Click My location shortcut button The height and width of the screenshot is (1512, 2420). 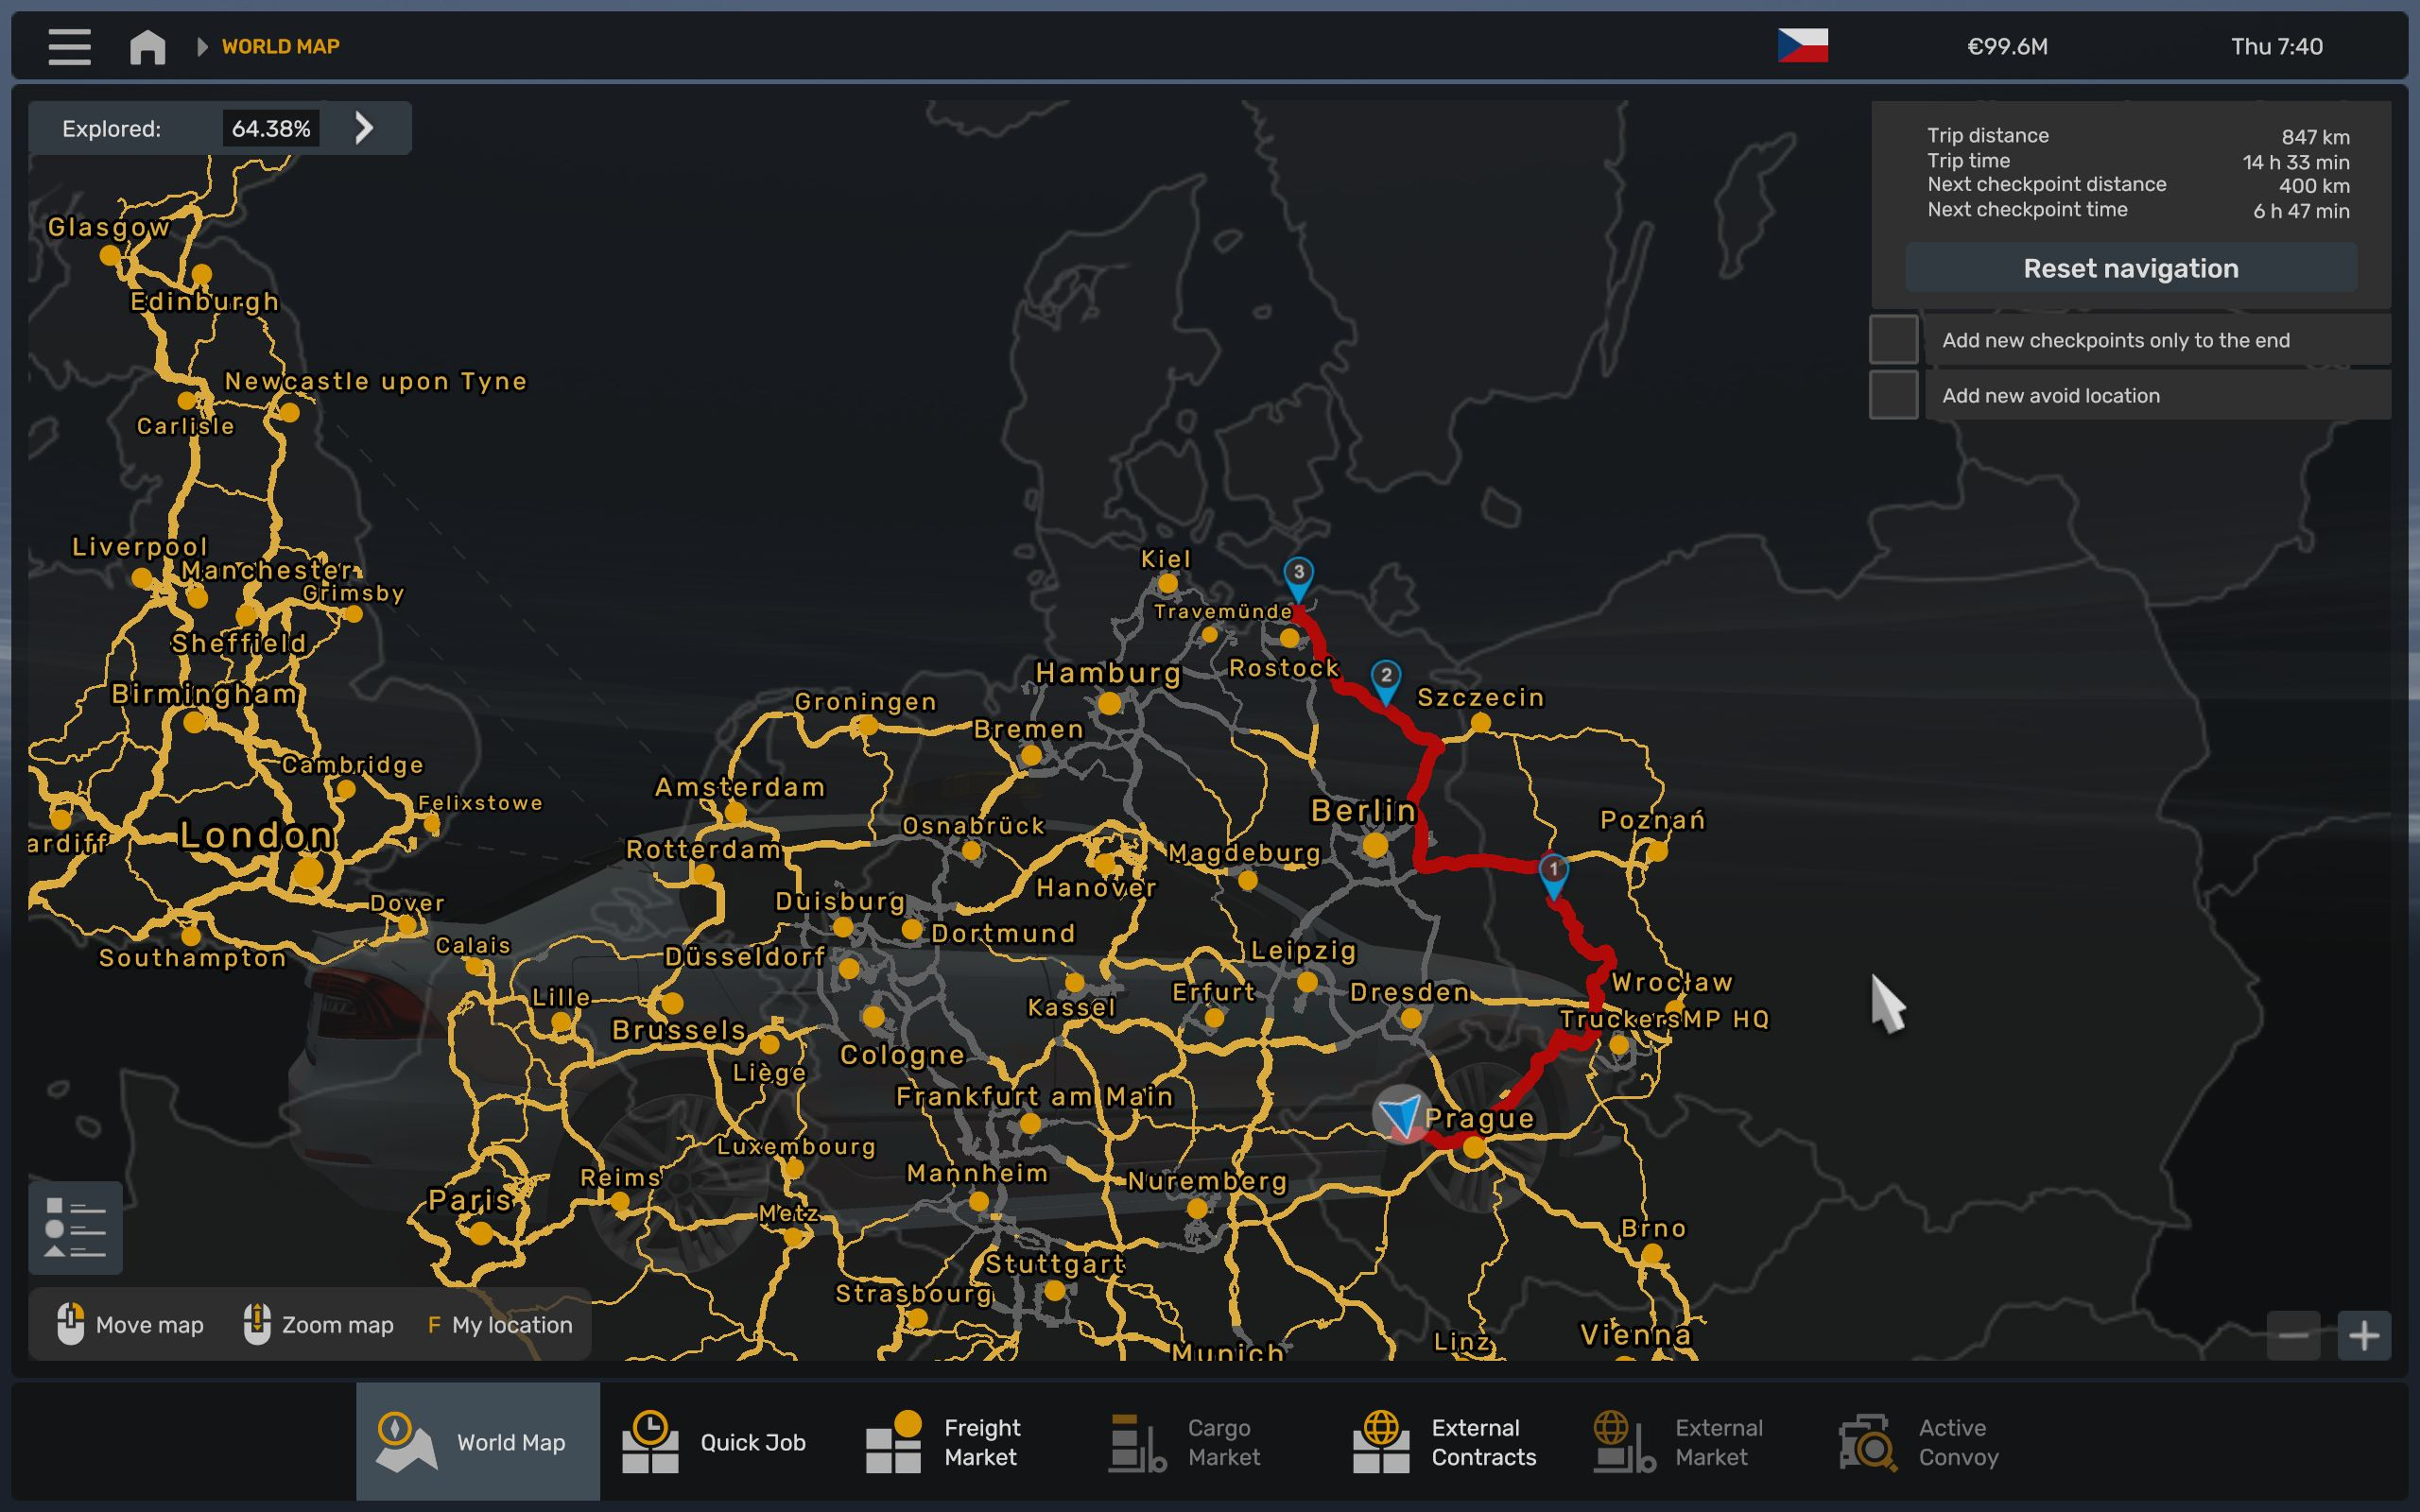tap(500, 1324)
